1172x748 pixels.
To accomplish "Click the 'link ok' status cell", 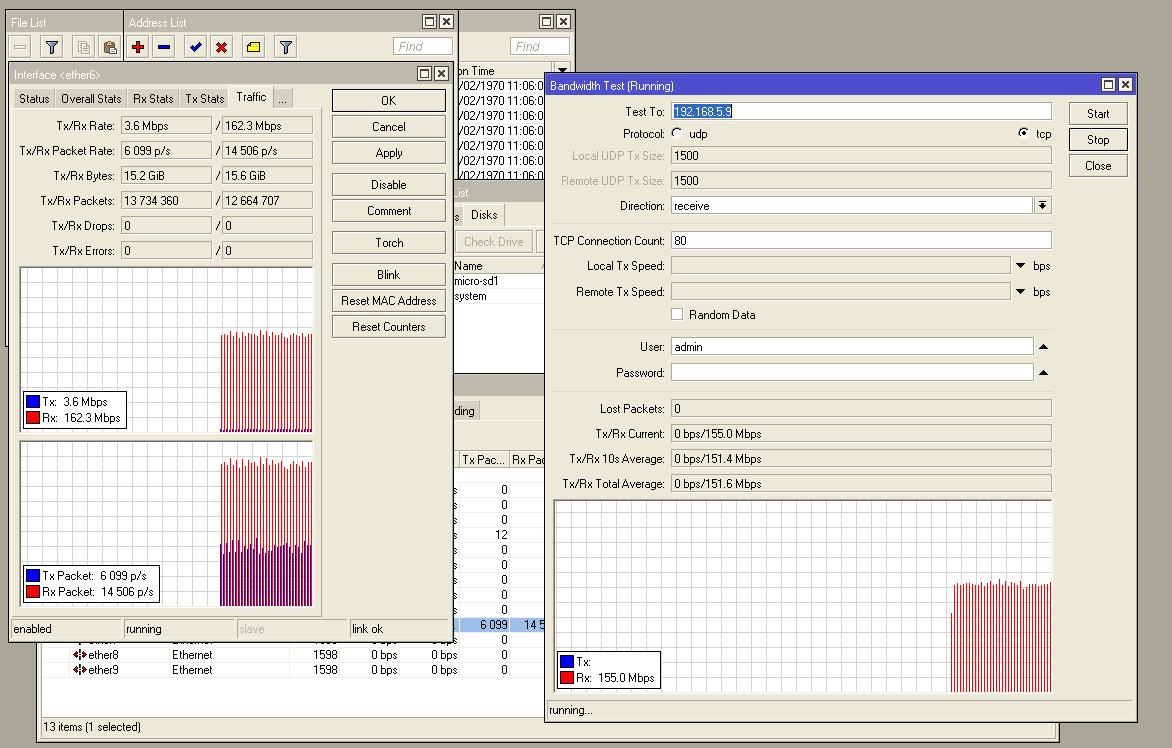I will pyautogui.click(x=401, y=629).
